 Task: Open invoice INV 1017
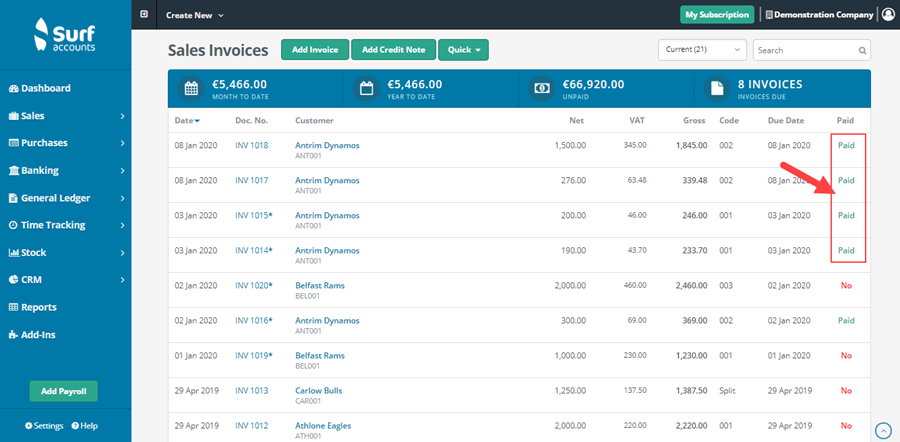point(251,181)
